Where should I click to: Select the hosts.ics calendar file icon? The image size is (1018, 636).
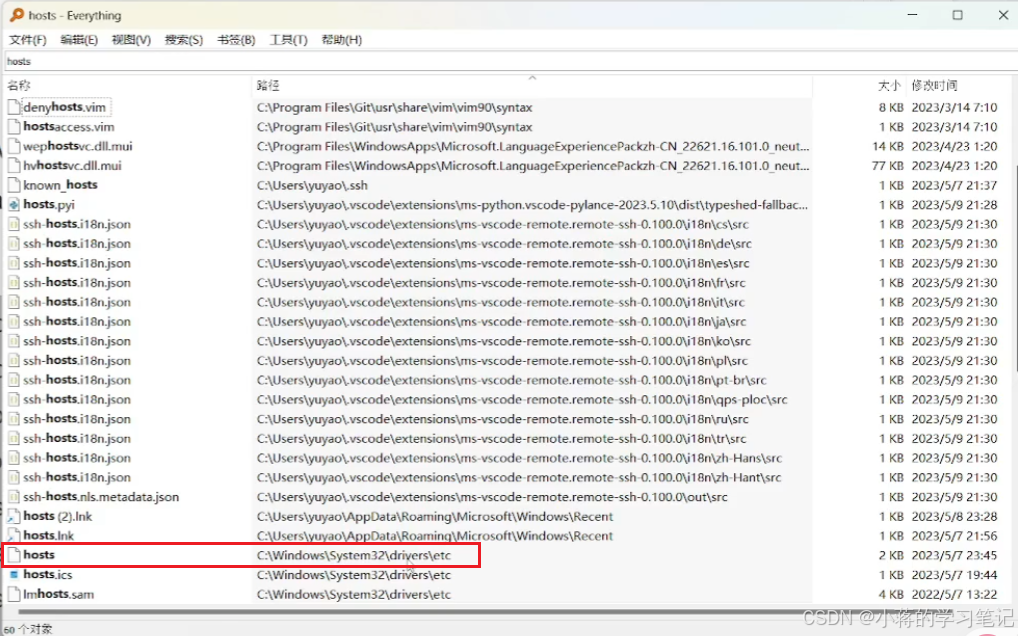tap(14, 574)
